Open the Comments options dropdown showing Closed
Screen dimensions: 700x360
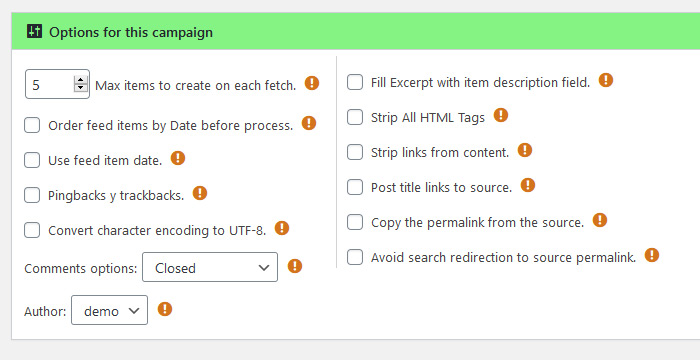point(210,267)
